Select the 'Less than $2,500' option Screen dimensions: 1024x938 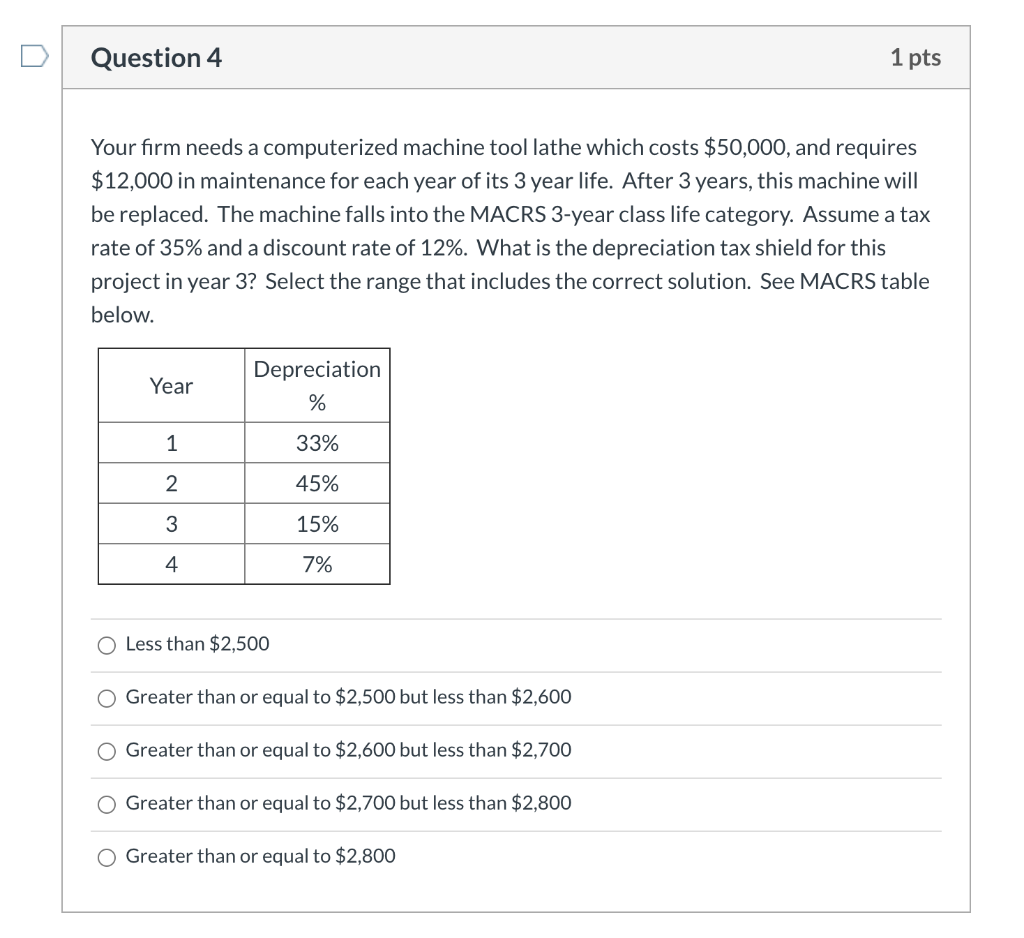click(107, 645)
